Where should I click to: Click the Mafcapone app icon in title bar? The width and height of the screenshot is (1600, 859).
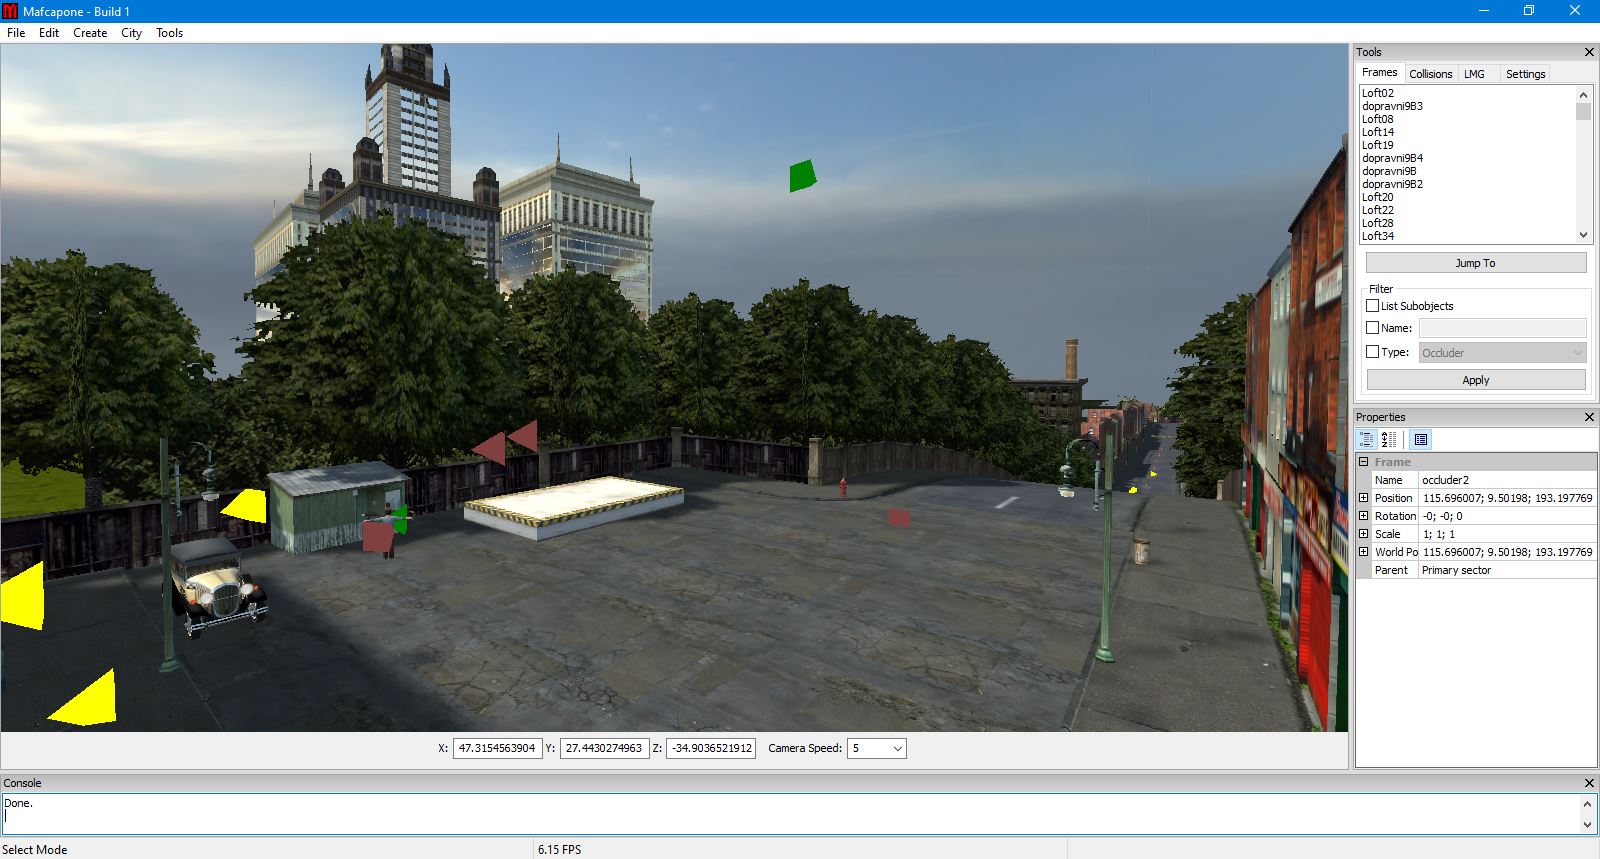click(10, 11)
